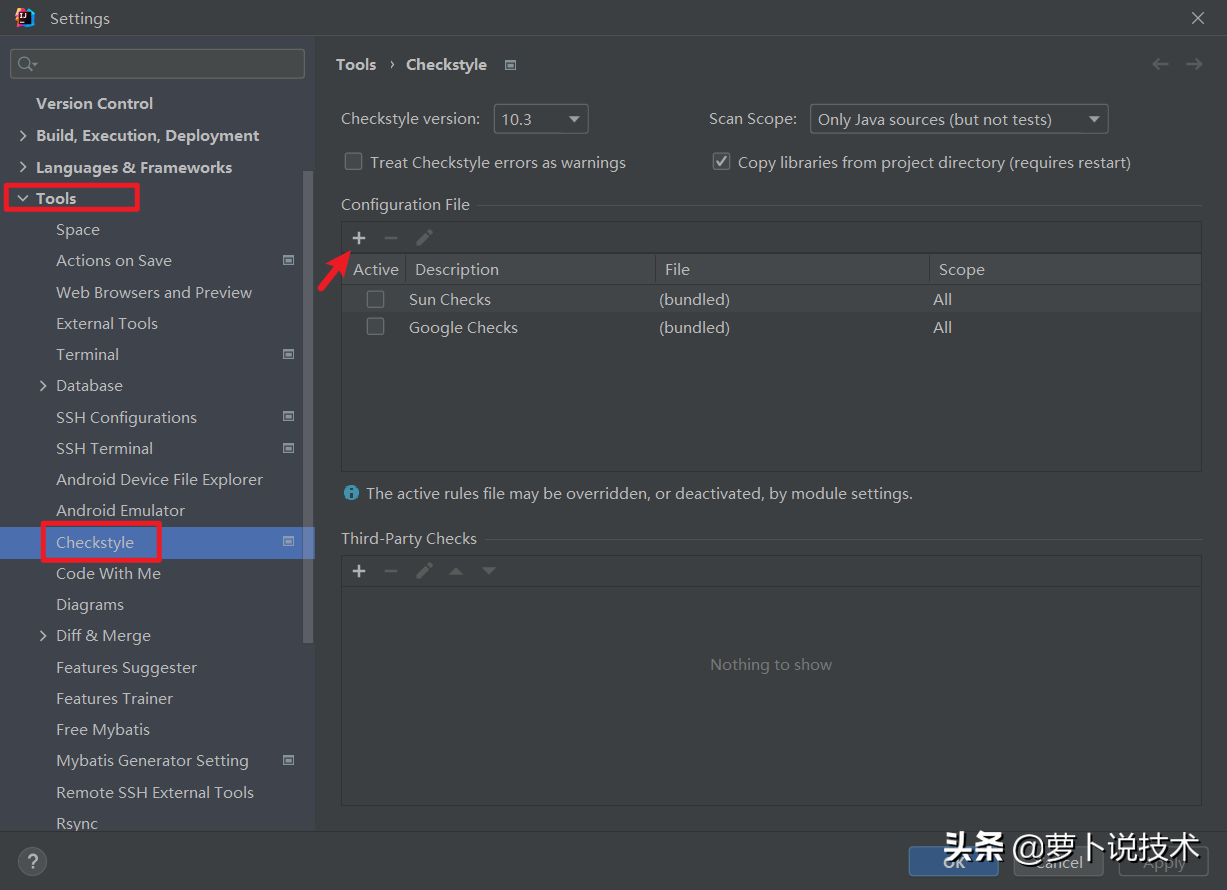Open Code With Me settings

coord(108,573)
